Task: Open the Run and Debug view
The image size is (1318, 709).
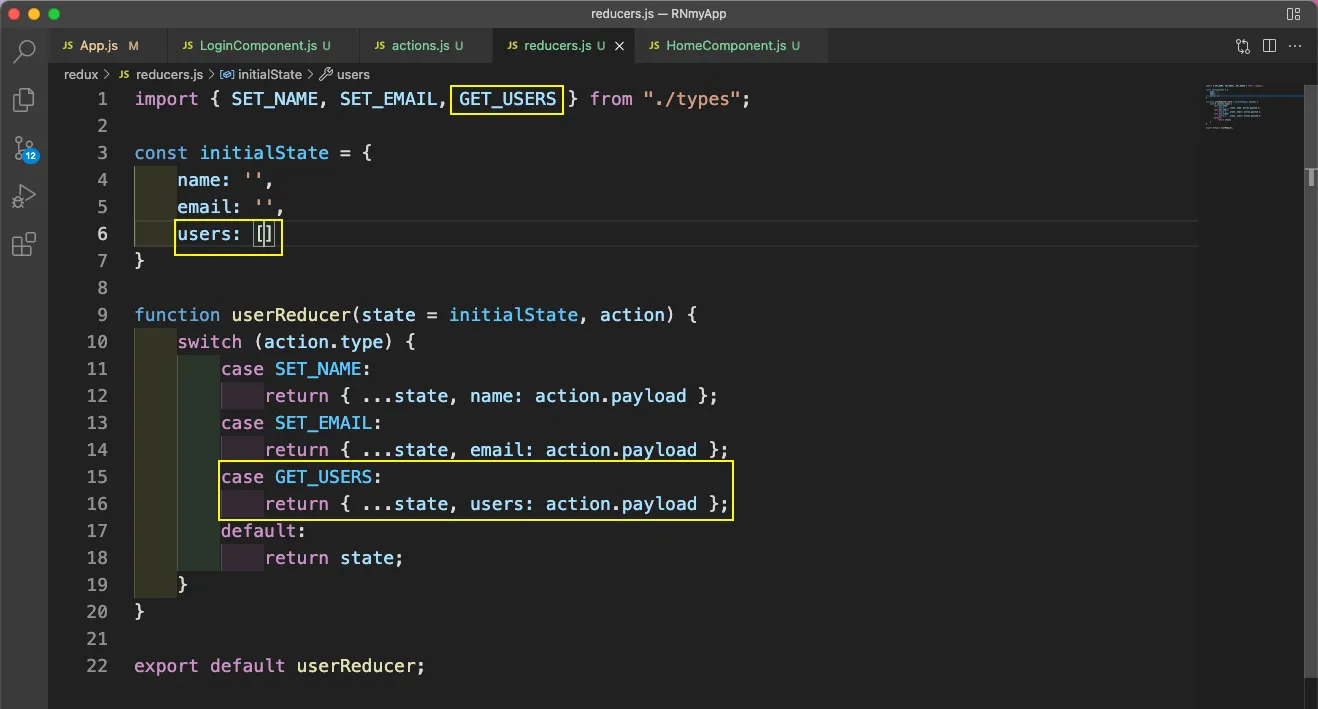Action: click(24, 196)
